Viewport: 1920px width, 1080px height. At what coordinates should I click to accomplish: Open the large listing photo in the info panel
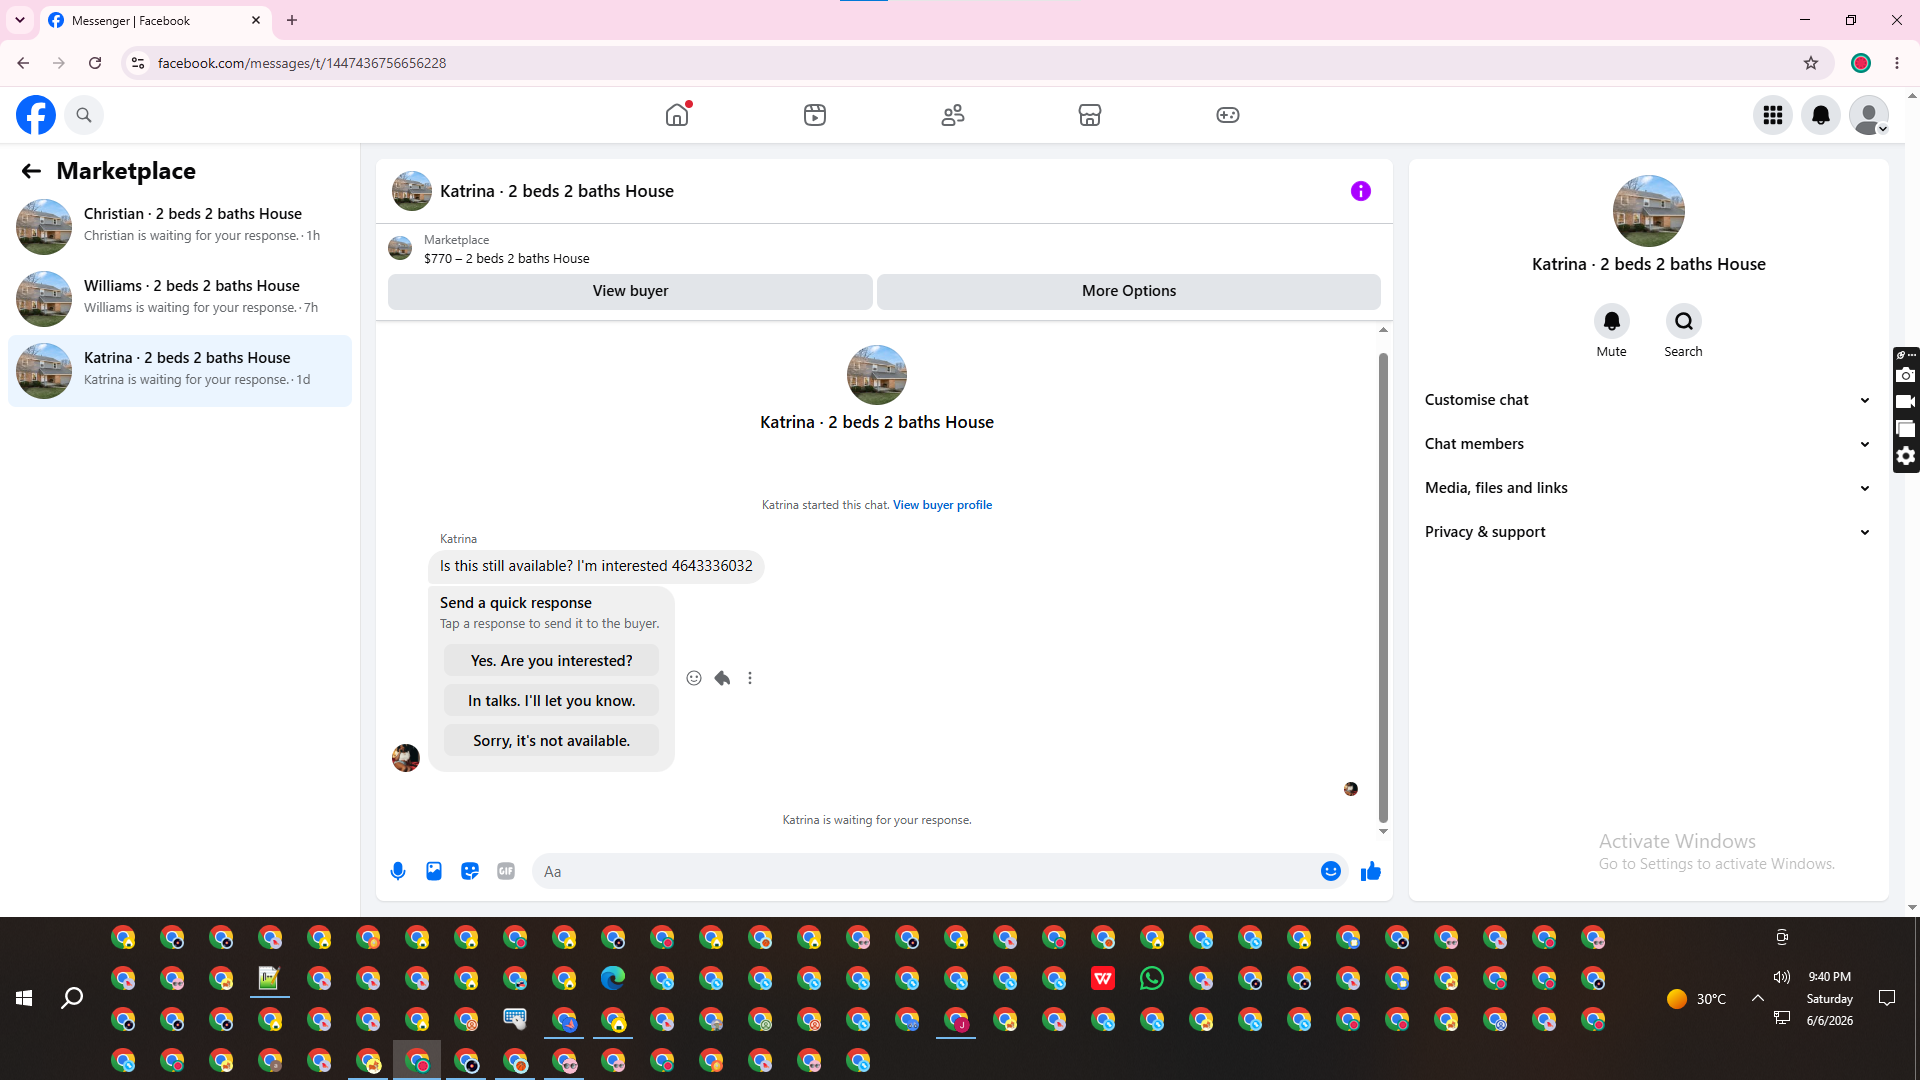pyautogui.click(x=1649, y=211)
